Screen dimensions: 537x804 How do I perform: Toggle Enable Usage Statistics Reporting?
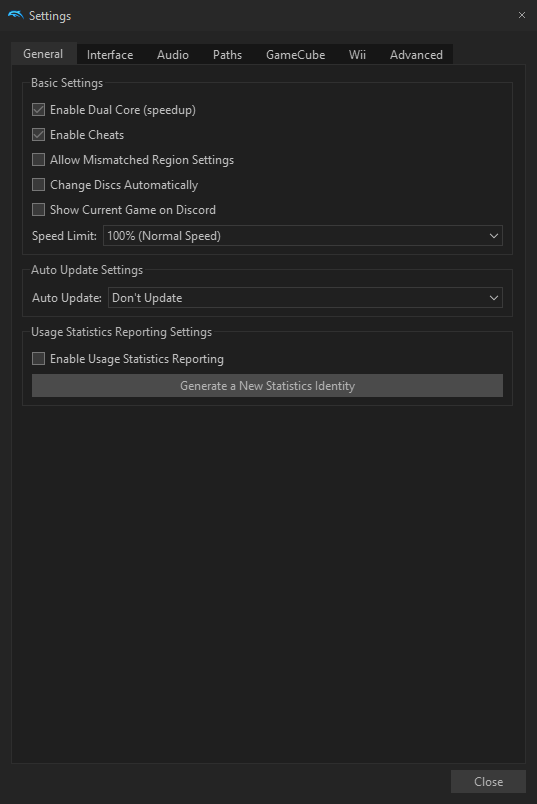38,359
